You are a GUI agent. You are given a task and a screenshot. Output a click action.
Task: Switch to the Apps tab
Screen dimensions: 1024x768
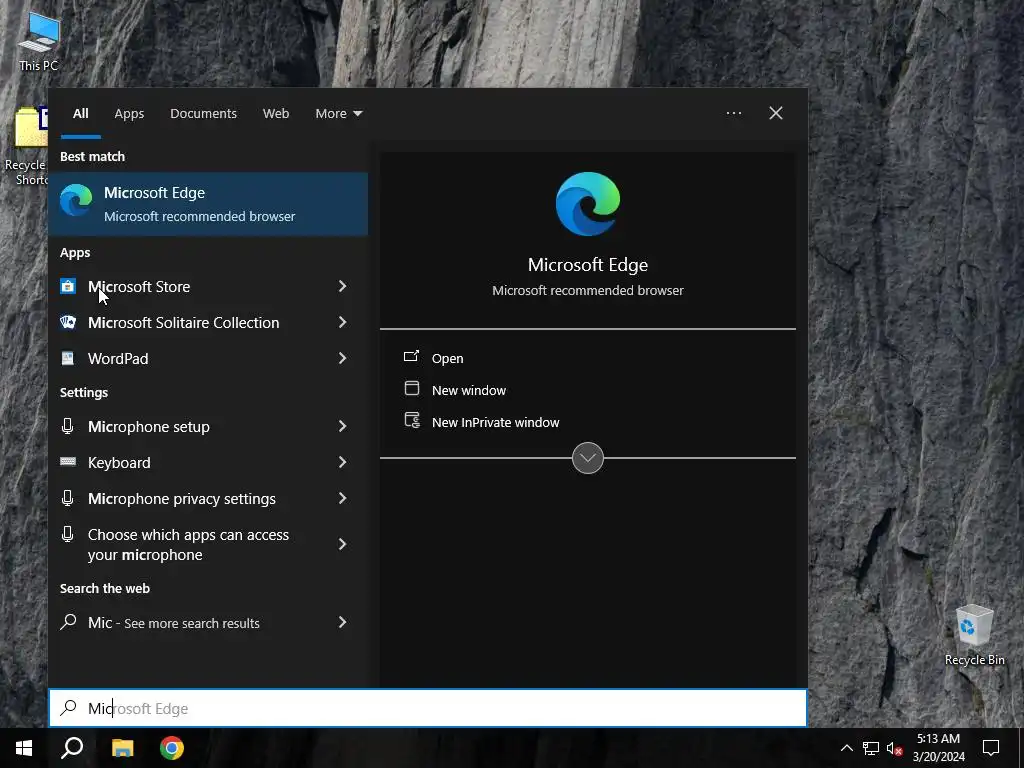tap(129, 114)
